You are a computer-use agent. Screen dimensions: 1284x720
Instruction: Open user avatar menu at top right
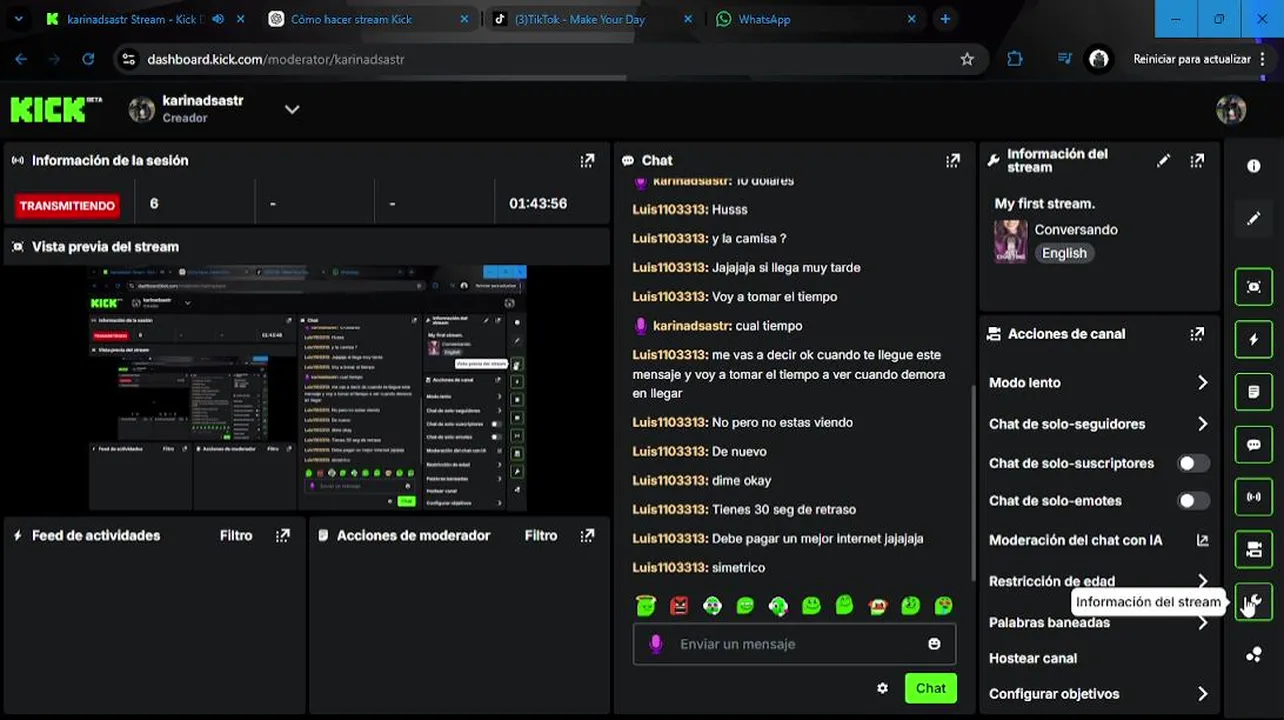(1231, 109)
